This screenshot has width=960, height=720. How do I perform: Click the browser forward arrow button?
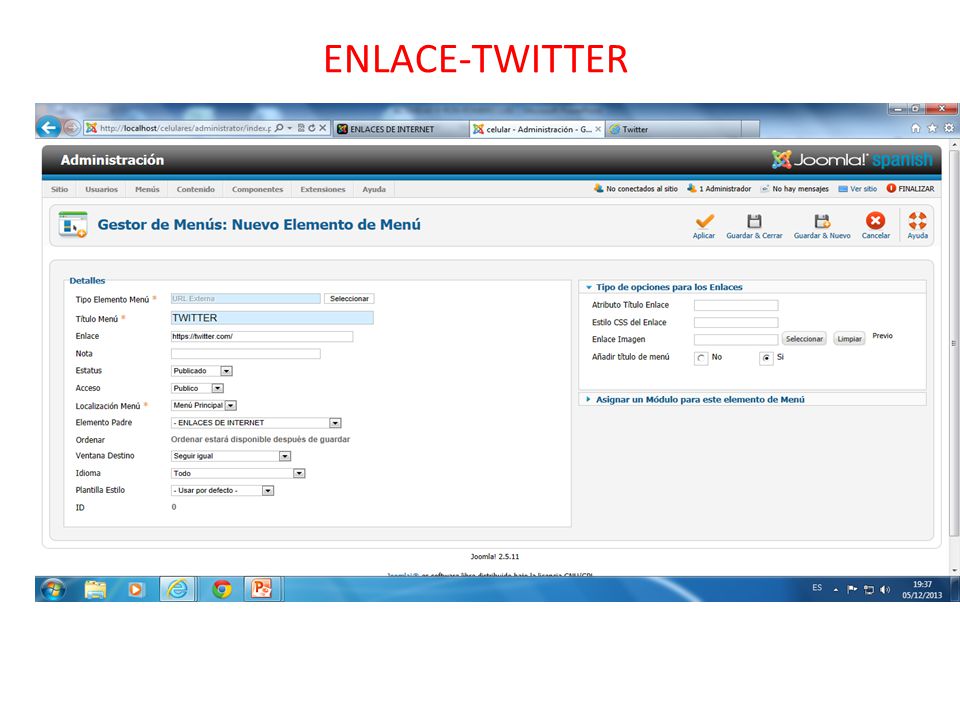(72, 127)
